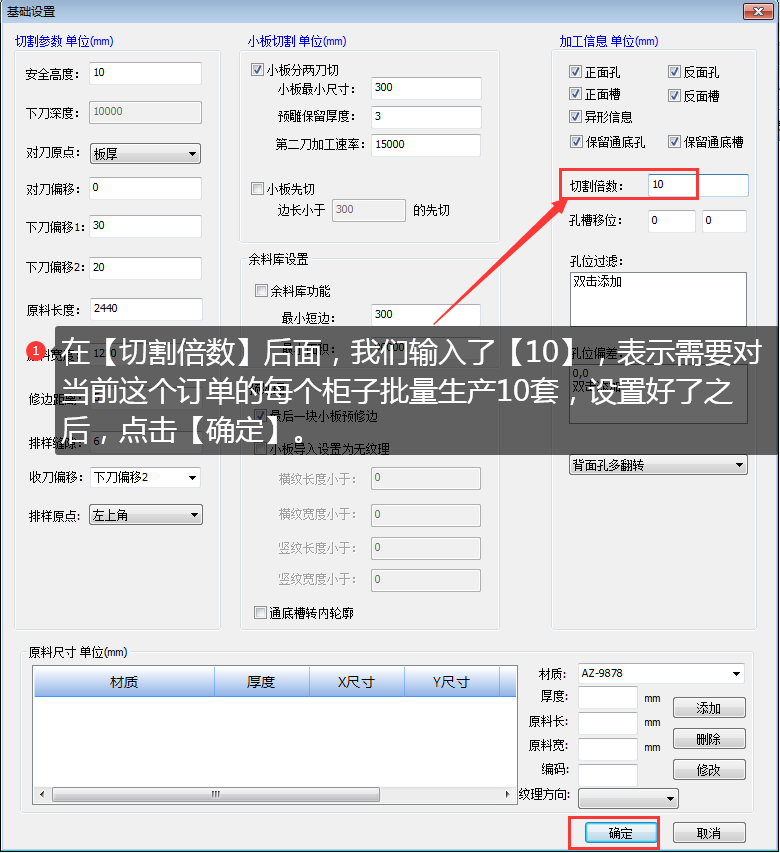Image resolution: width=780 pixels, height=853 pixels.
Task: Click 原料宽 input field
Action: pyautogui.click(x=608, y=749)
